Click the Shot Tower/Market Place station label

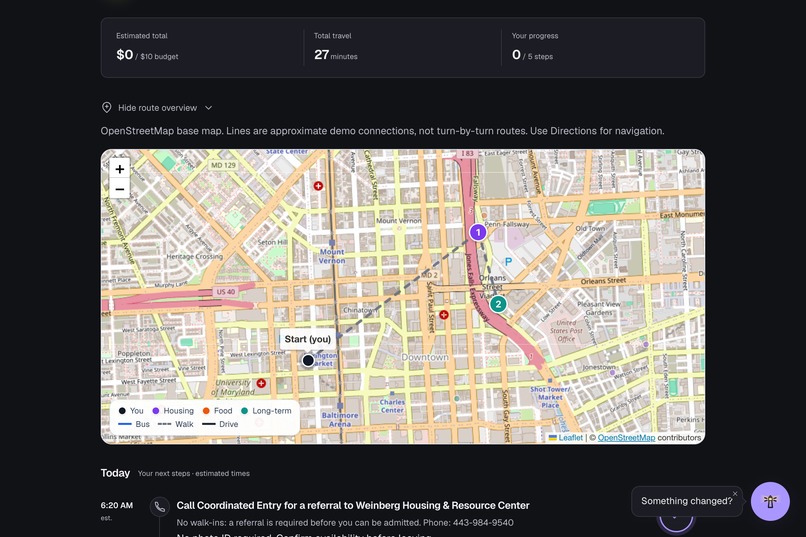pyautogui.click(x=550, y=397)
